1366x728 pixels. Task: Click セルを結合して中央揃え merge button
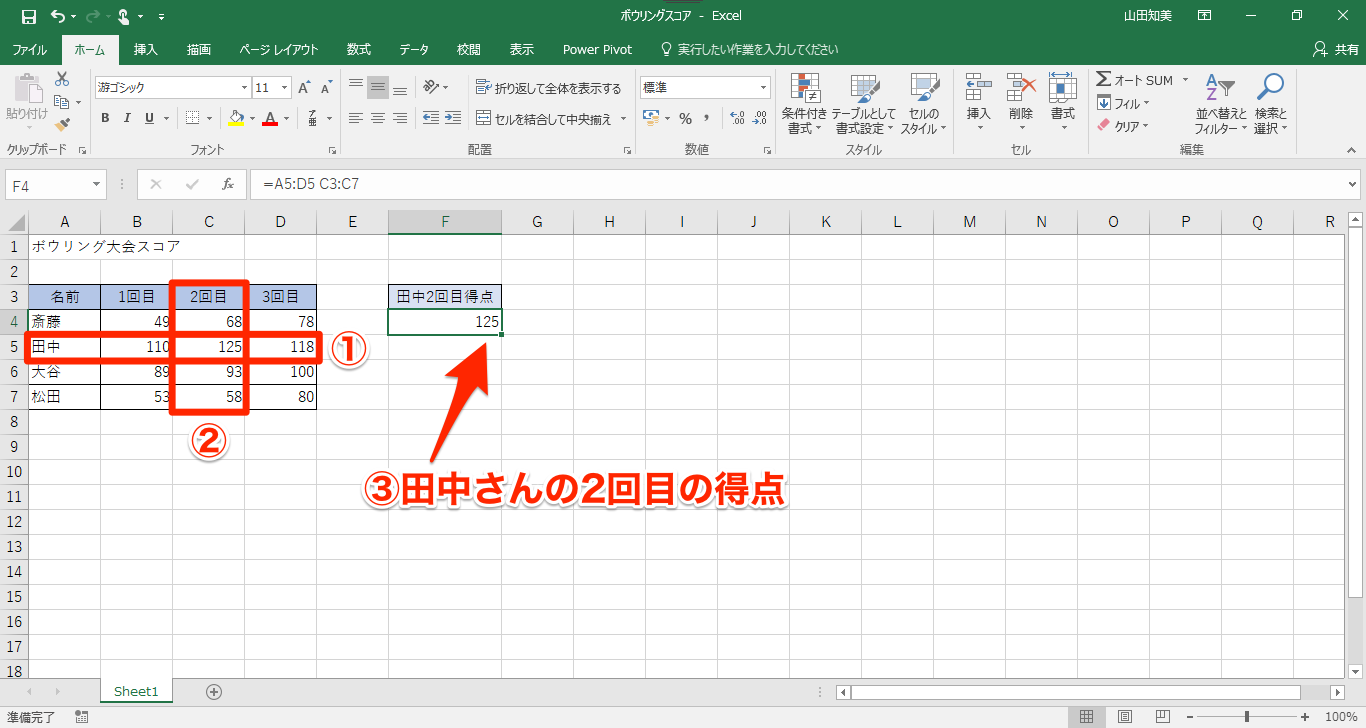tap(545, 119)
